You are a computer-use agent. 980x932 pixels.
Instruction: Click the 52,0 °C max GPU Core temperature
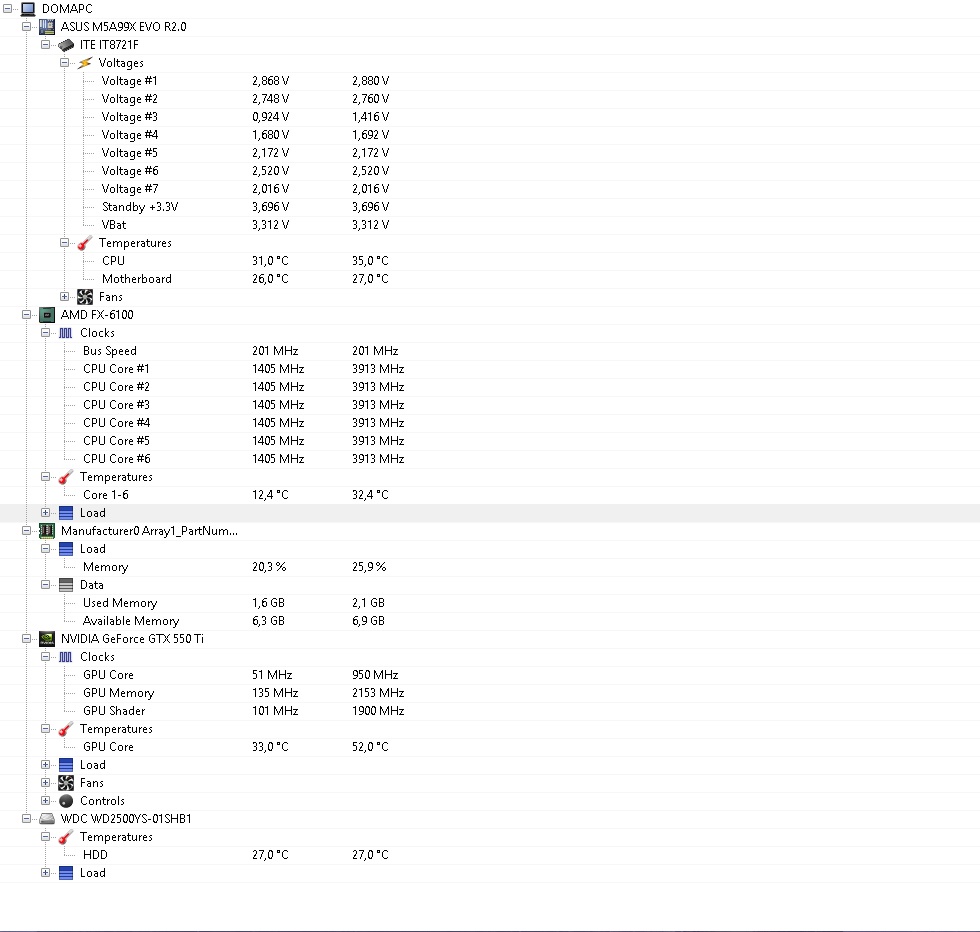[370, 747]
